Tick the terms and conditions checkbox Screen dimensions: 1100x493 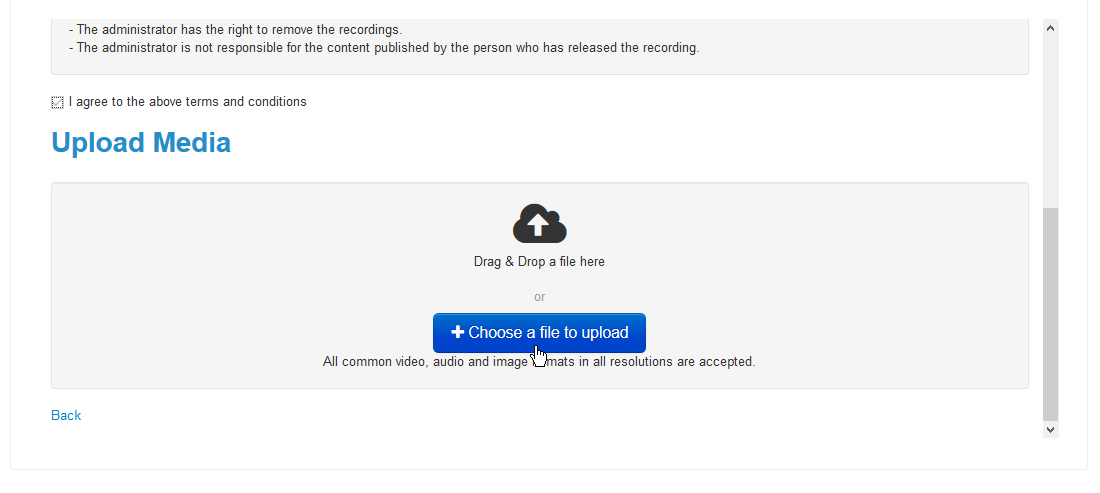point(58,102)
